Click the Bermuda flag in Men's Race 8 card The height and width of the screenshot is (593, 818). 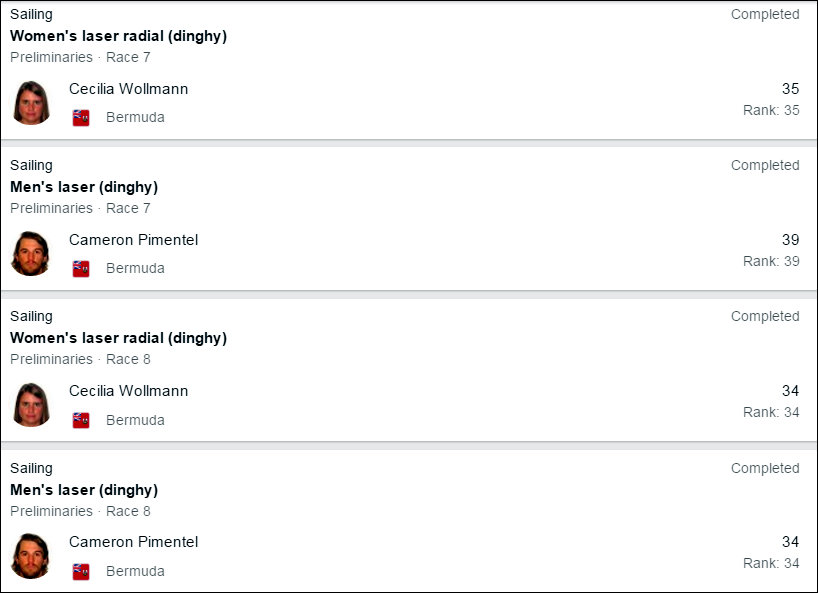pyautogui.click(x=81, y=571)
